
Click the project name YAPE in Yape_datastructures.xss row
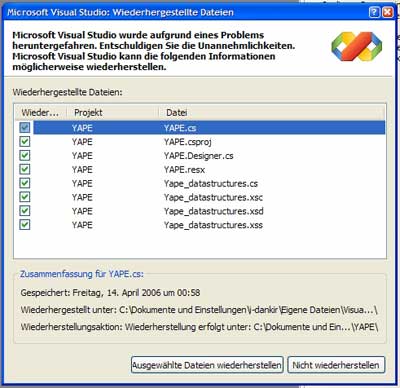click(x=82, y=225)
